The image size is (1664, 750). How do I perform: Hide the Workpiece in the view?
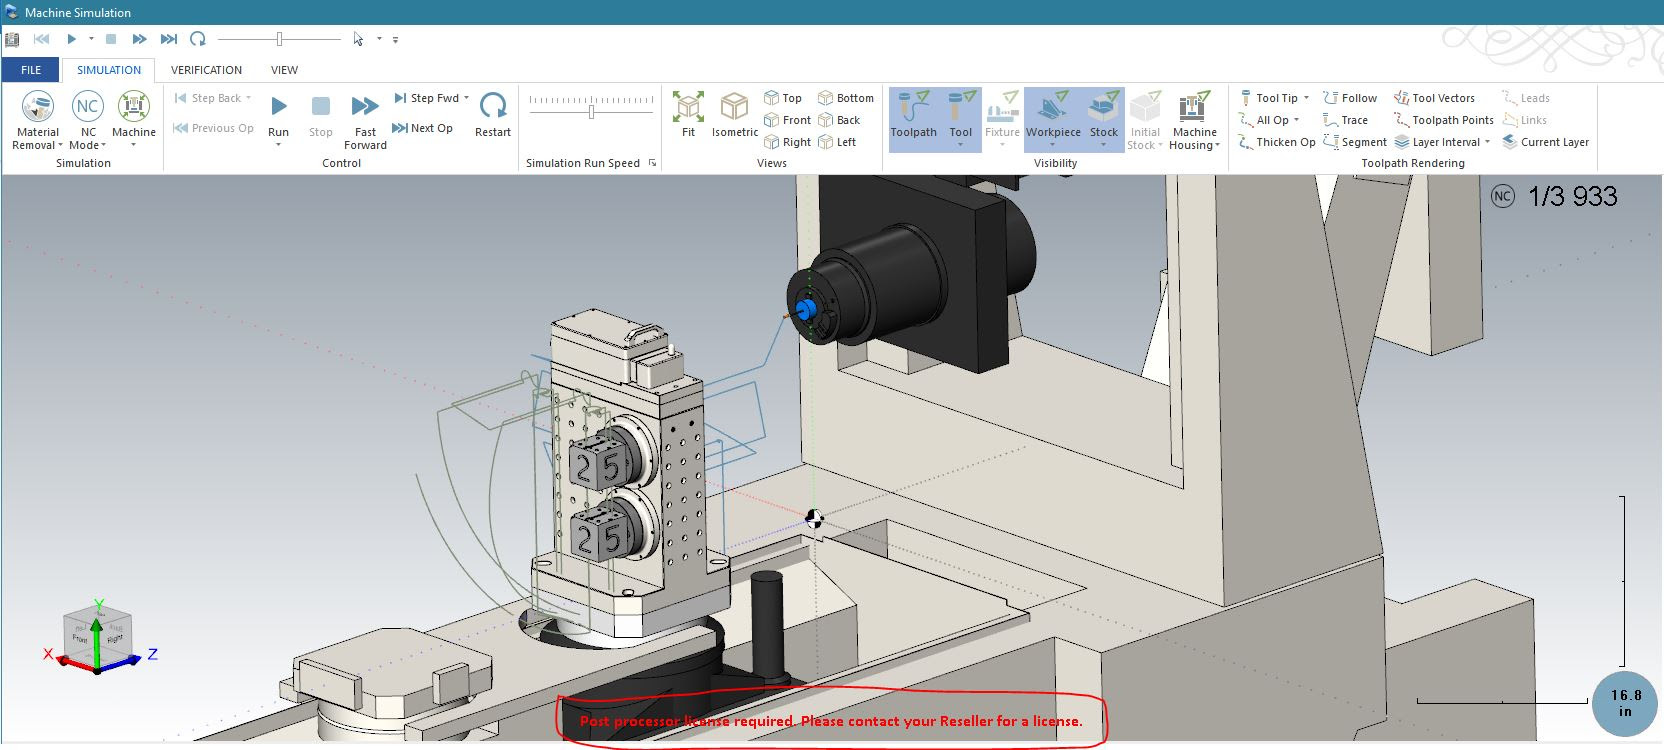pyautogui.click(x=1053, y=107)
